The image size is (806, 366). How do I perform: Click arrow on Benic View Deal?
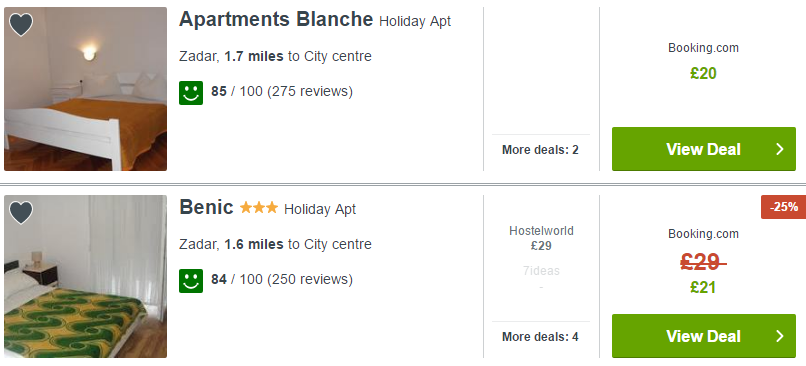click(x=780, y=336)
